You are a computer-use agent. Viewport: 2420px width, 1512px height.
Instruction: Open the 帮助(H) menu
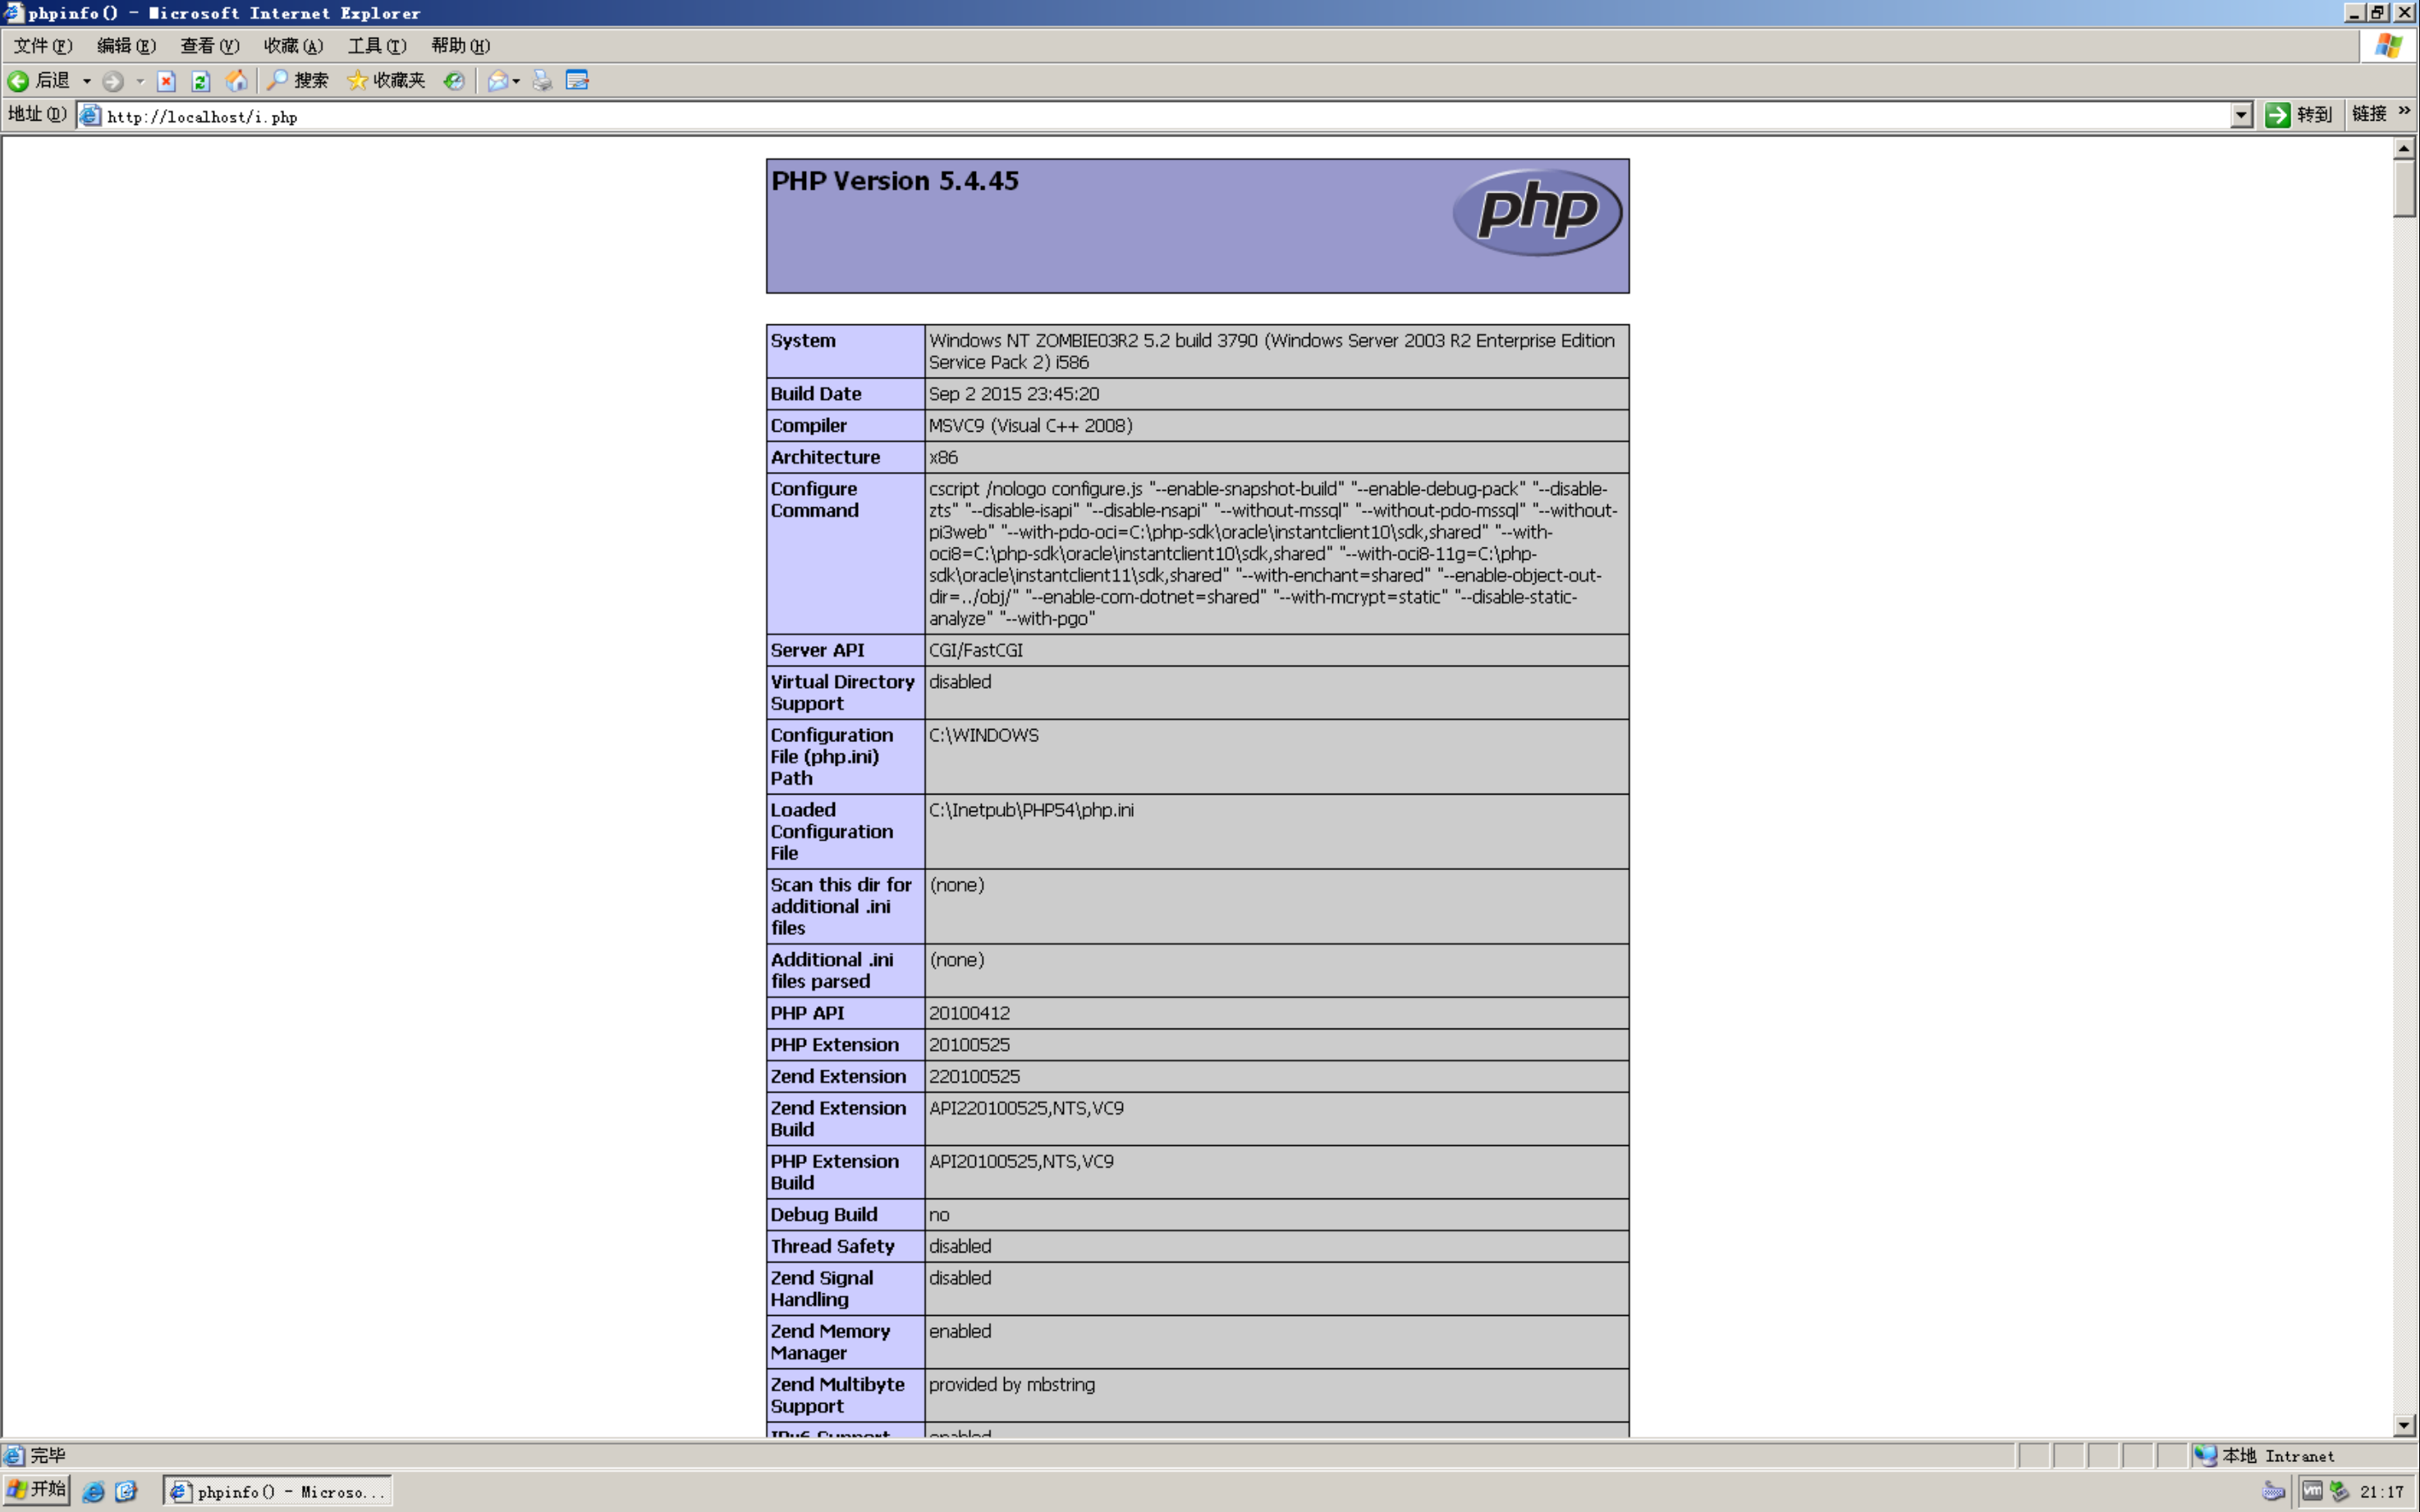point(460,46)
